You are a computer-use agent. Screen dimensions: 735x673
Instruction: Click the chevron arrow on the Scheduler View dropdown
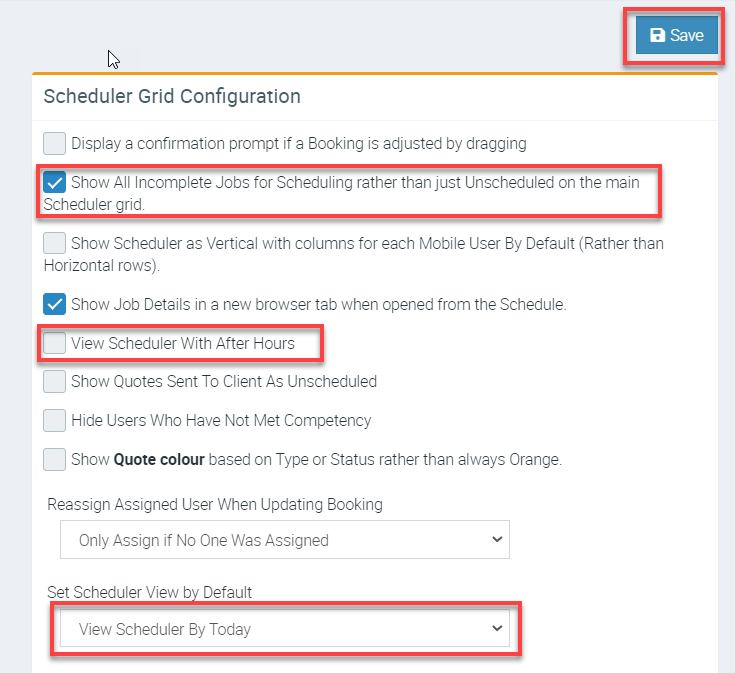(498, 629)
